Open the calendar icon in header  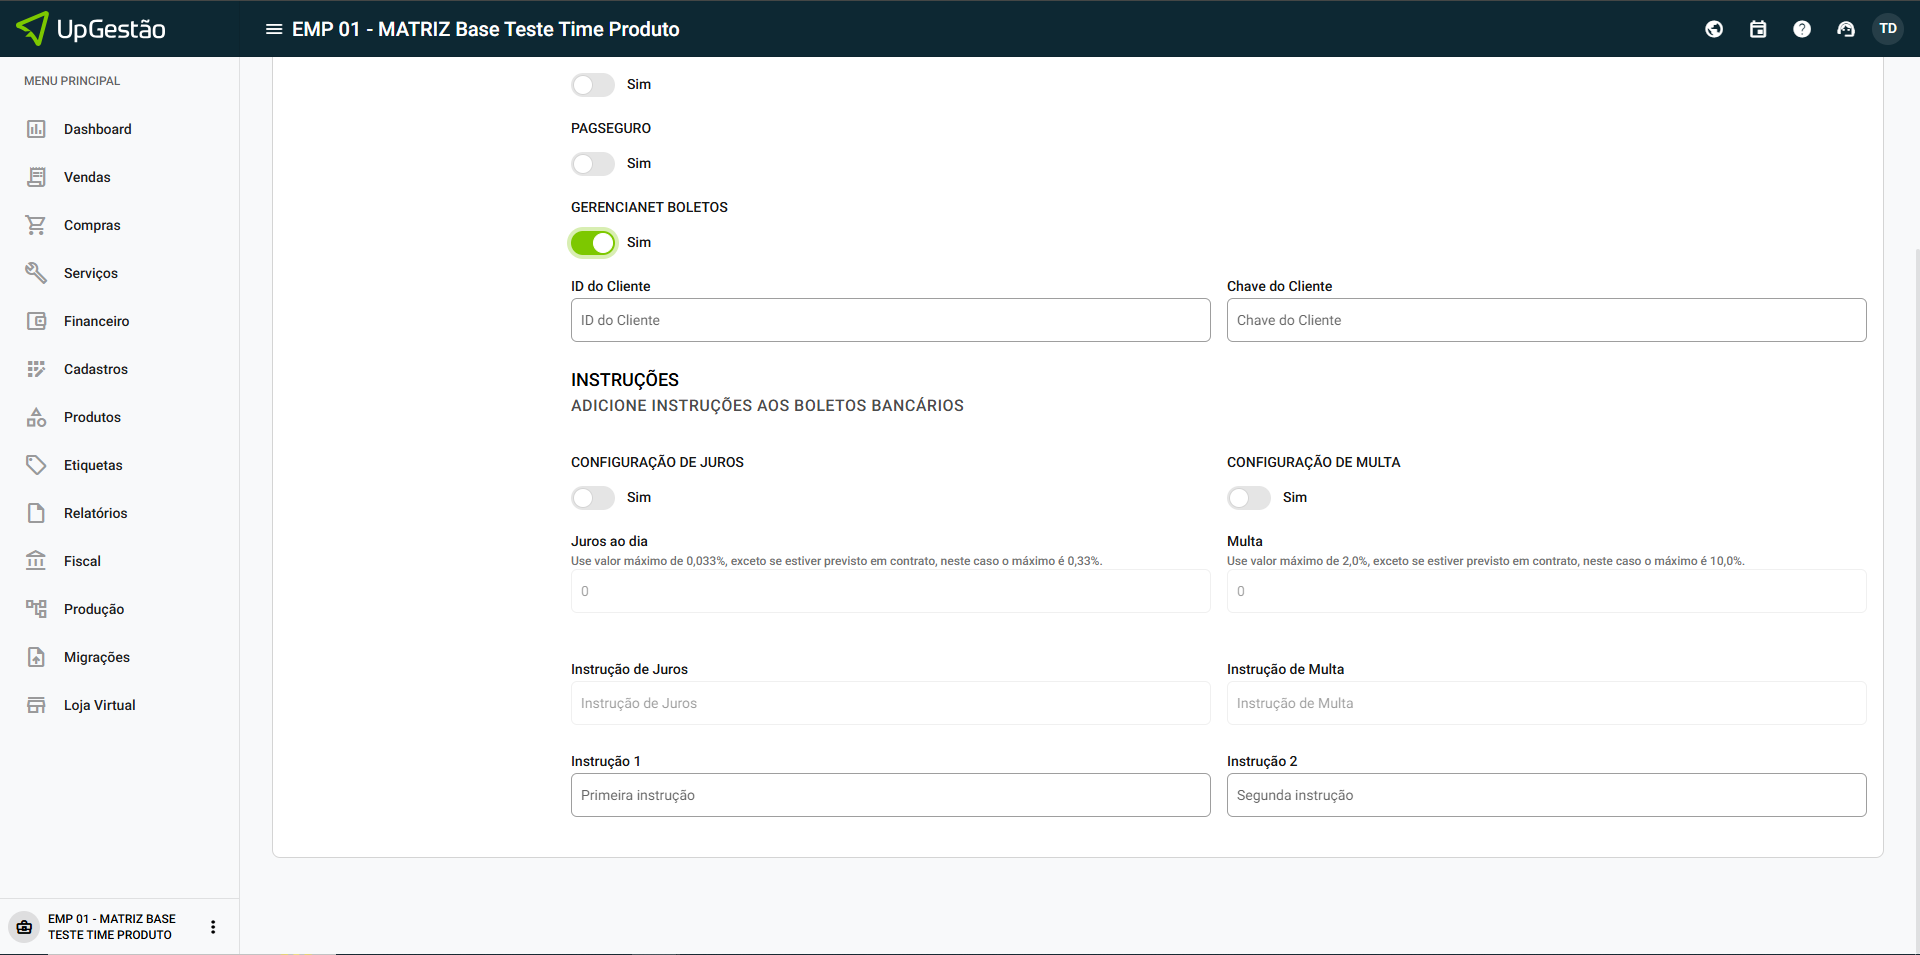pyautogui.click(x=1758, y=29)
